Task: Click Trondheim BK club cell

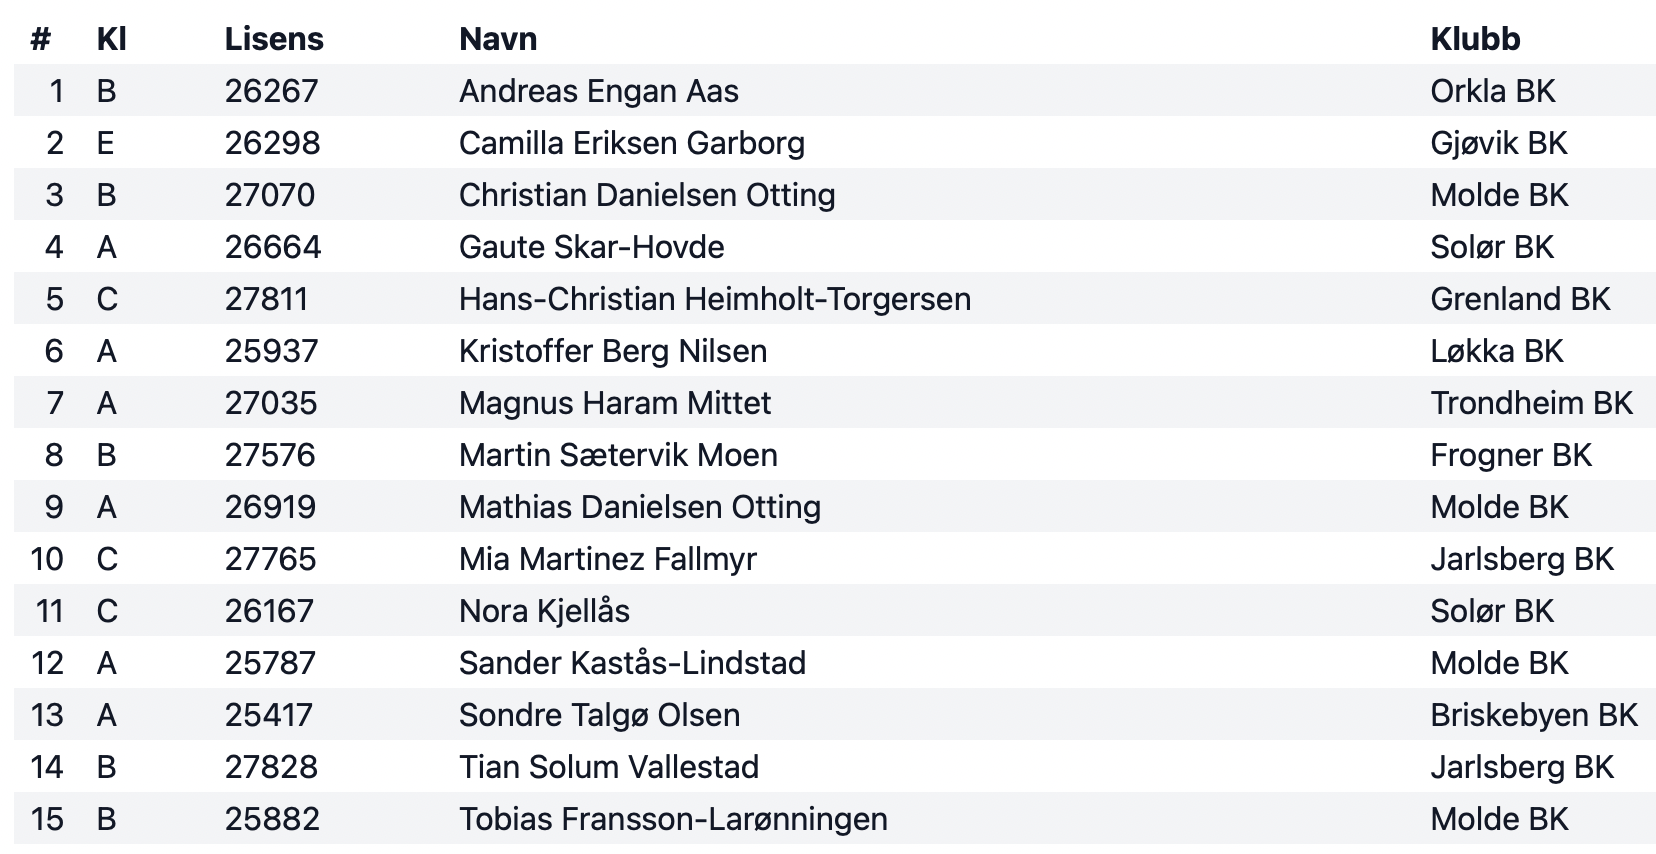Action: pyautogui.click(x=1531, y=403)
